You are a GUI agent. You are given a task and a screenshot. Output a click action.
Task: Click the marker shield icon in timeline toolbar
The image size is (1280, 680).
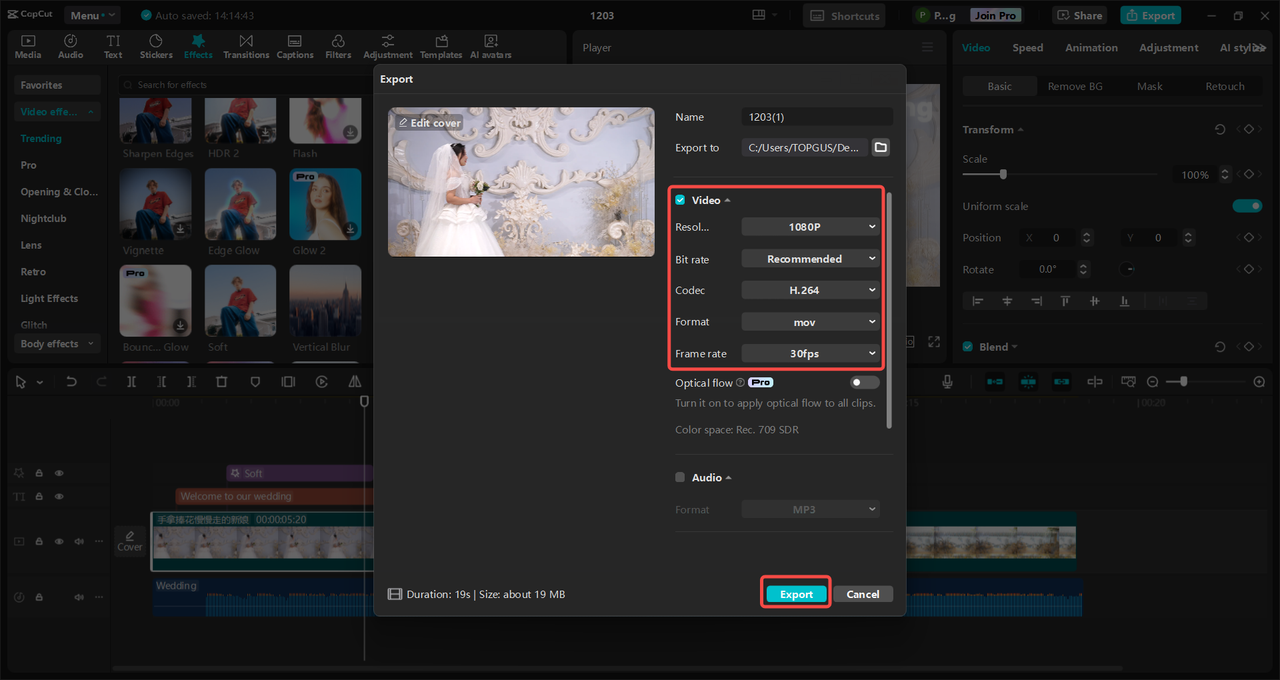tap(255, 382)
